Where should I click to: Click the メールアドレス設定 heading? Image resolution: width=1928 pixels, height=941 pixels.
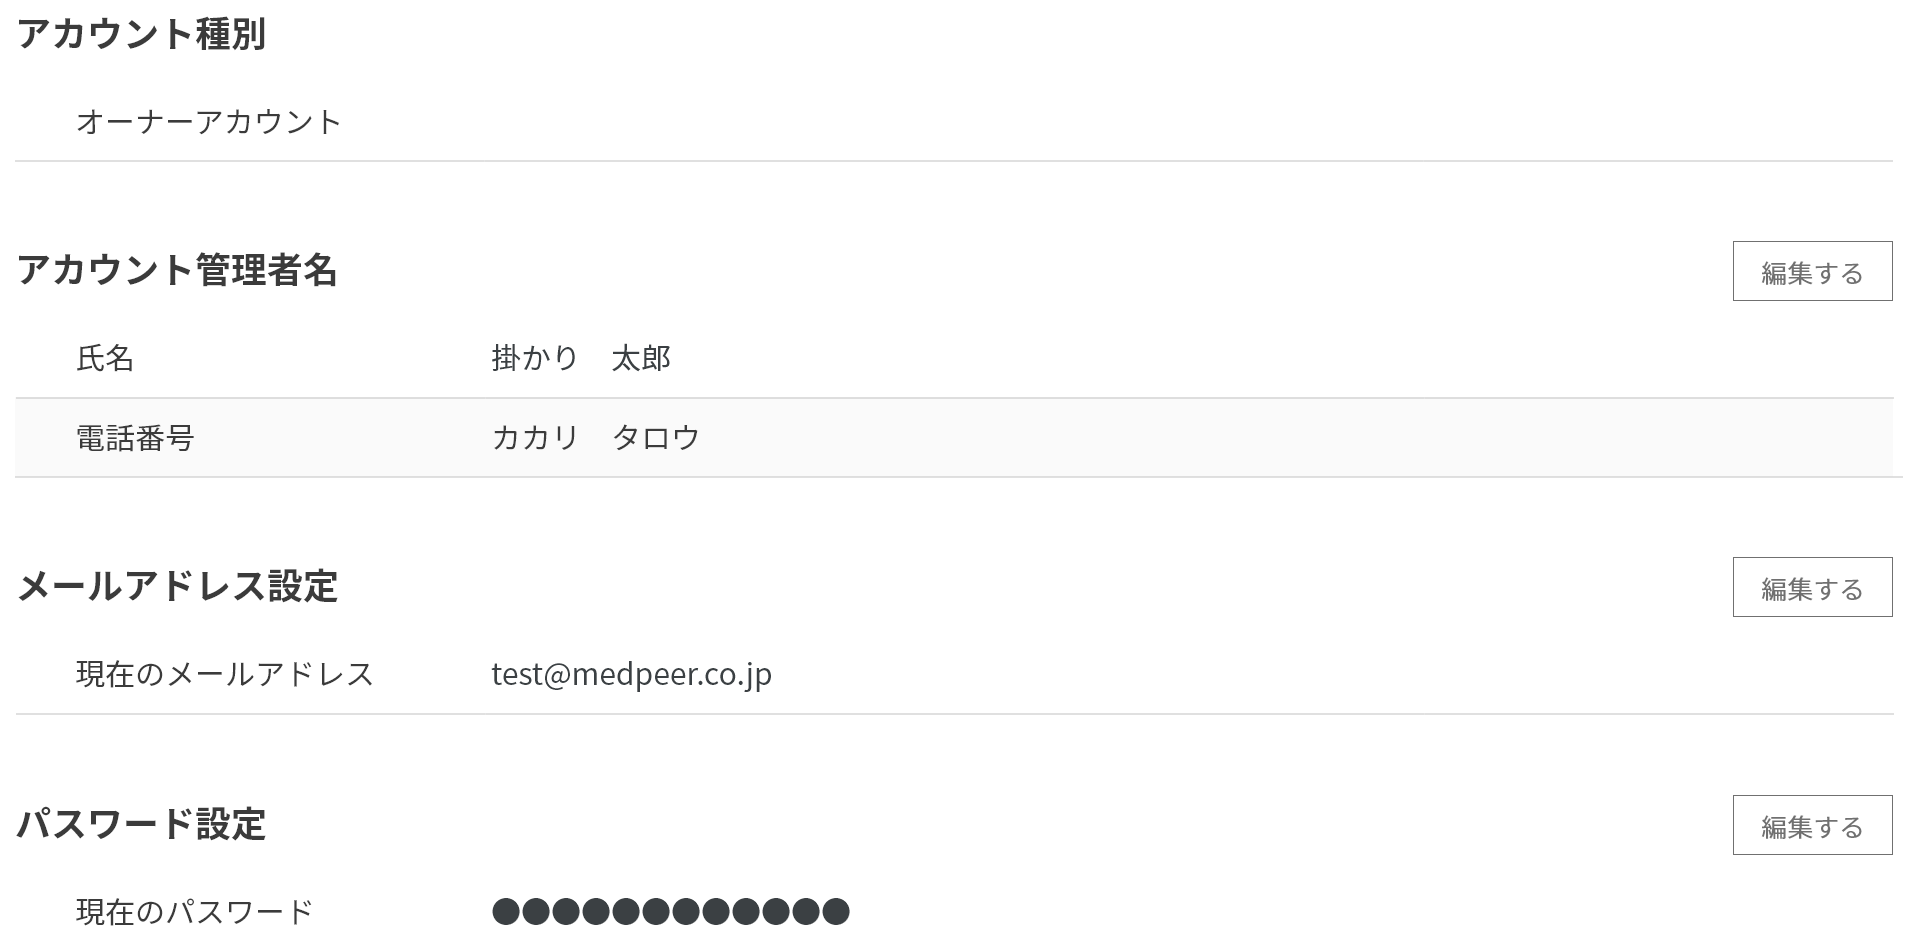(x=177, y=586)
